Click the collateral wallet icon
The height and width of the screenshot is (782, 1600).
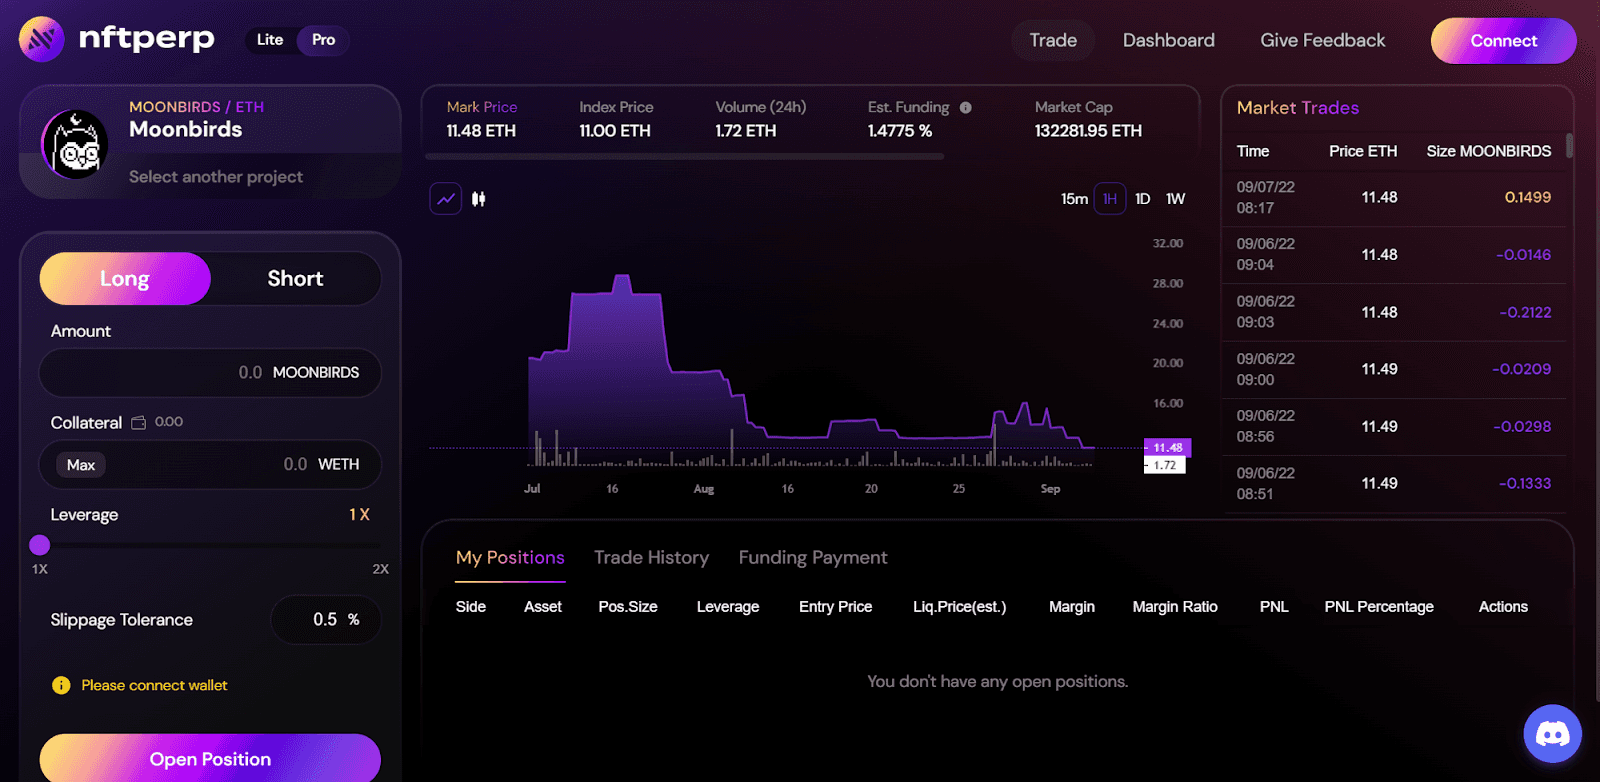tap(139, 423)
